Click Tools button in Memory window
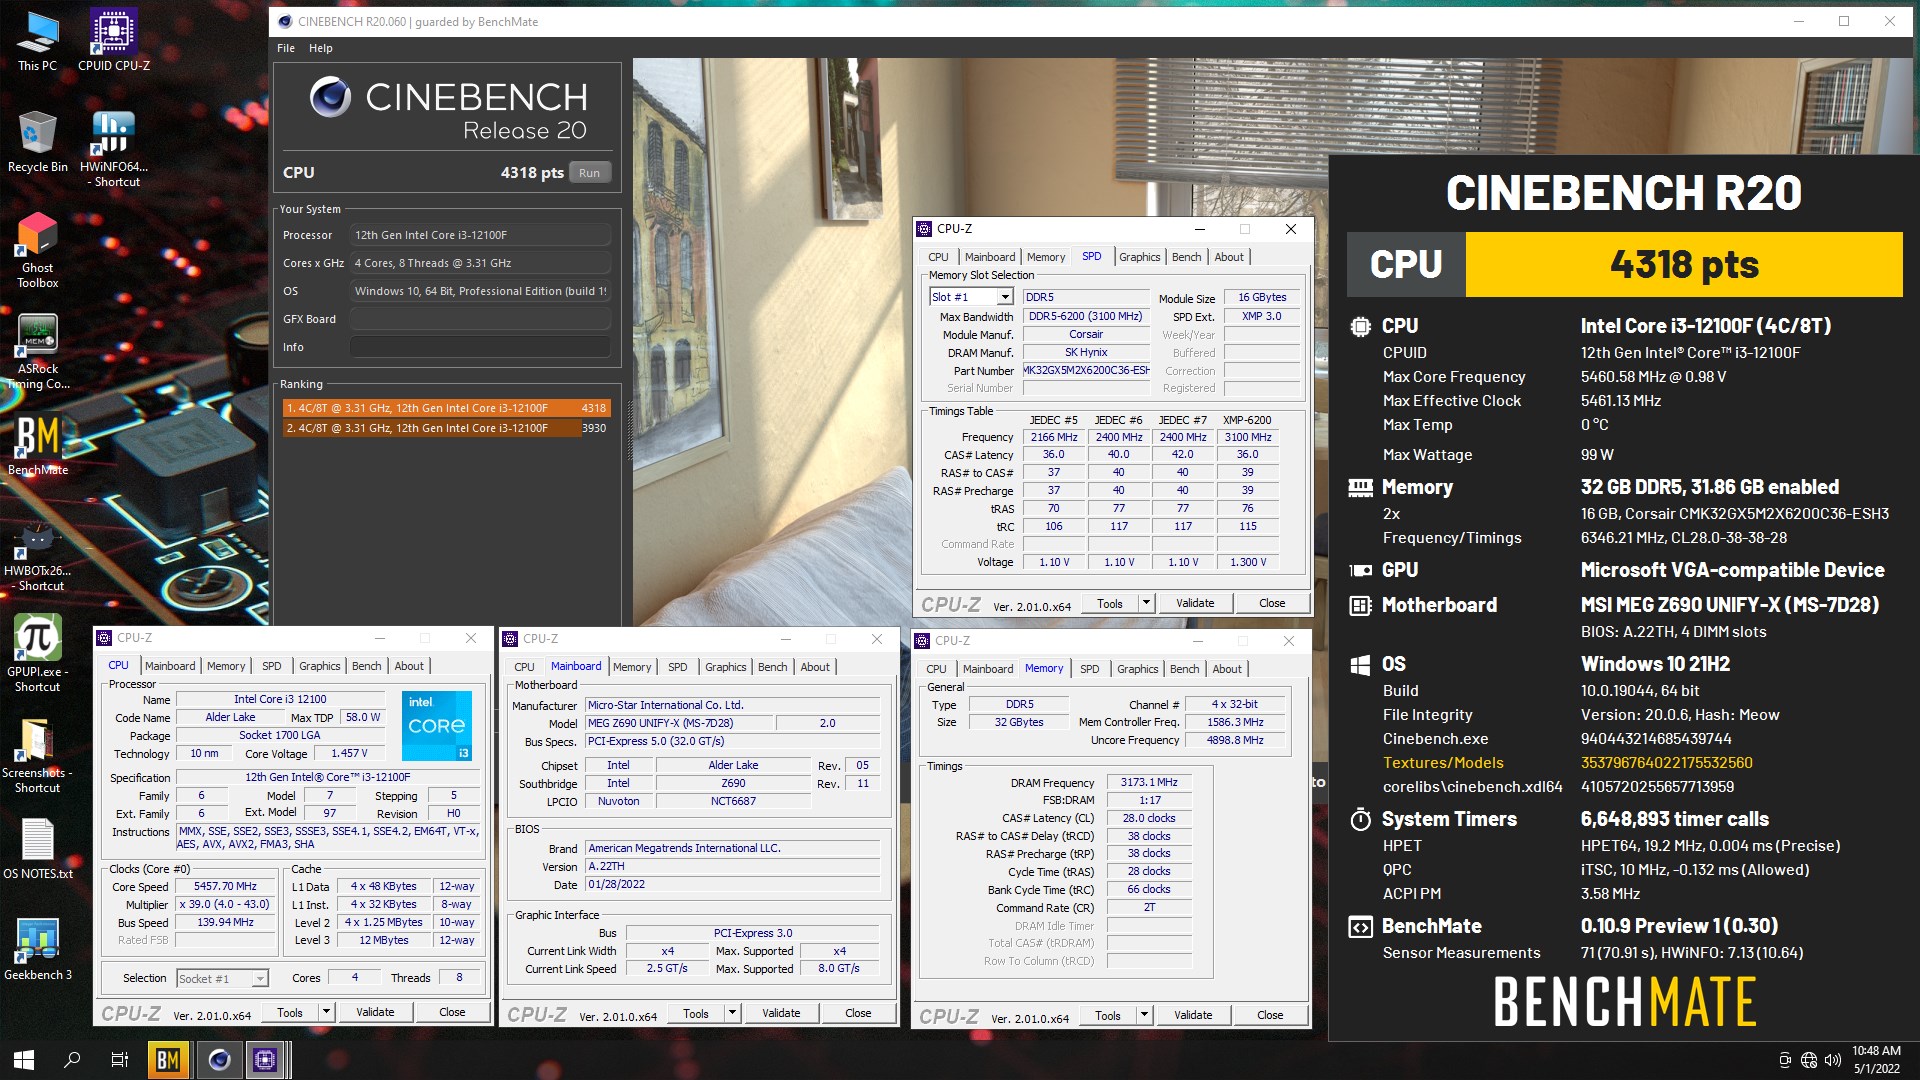Image resolution: width=1920 pixels, height=1080 pixels. point(1108,1015)
